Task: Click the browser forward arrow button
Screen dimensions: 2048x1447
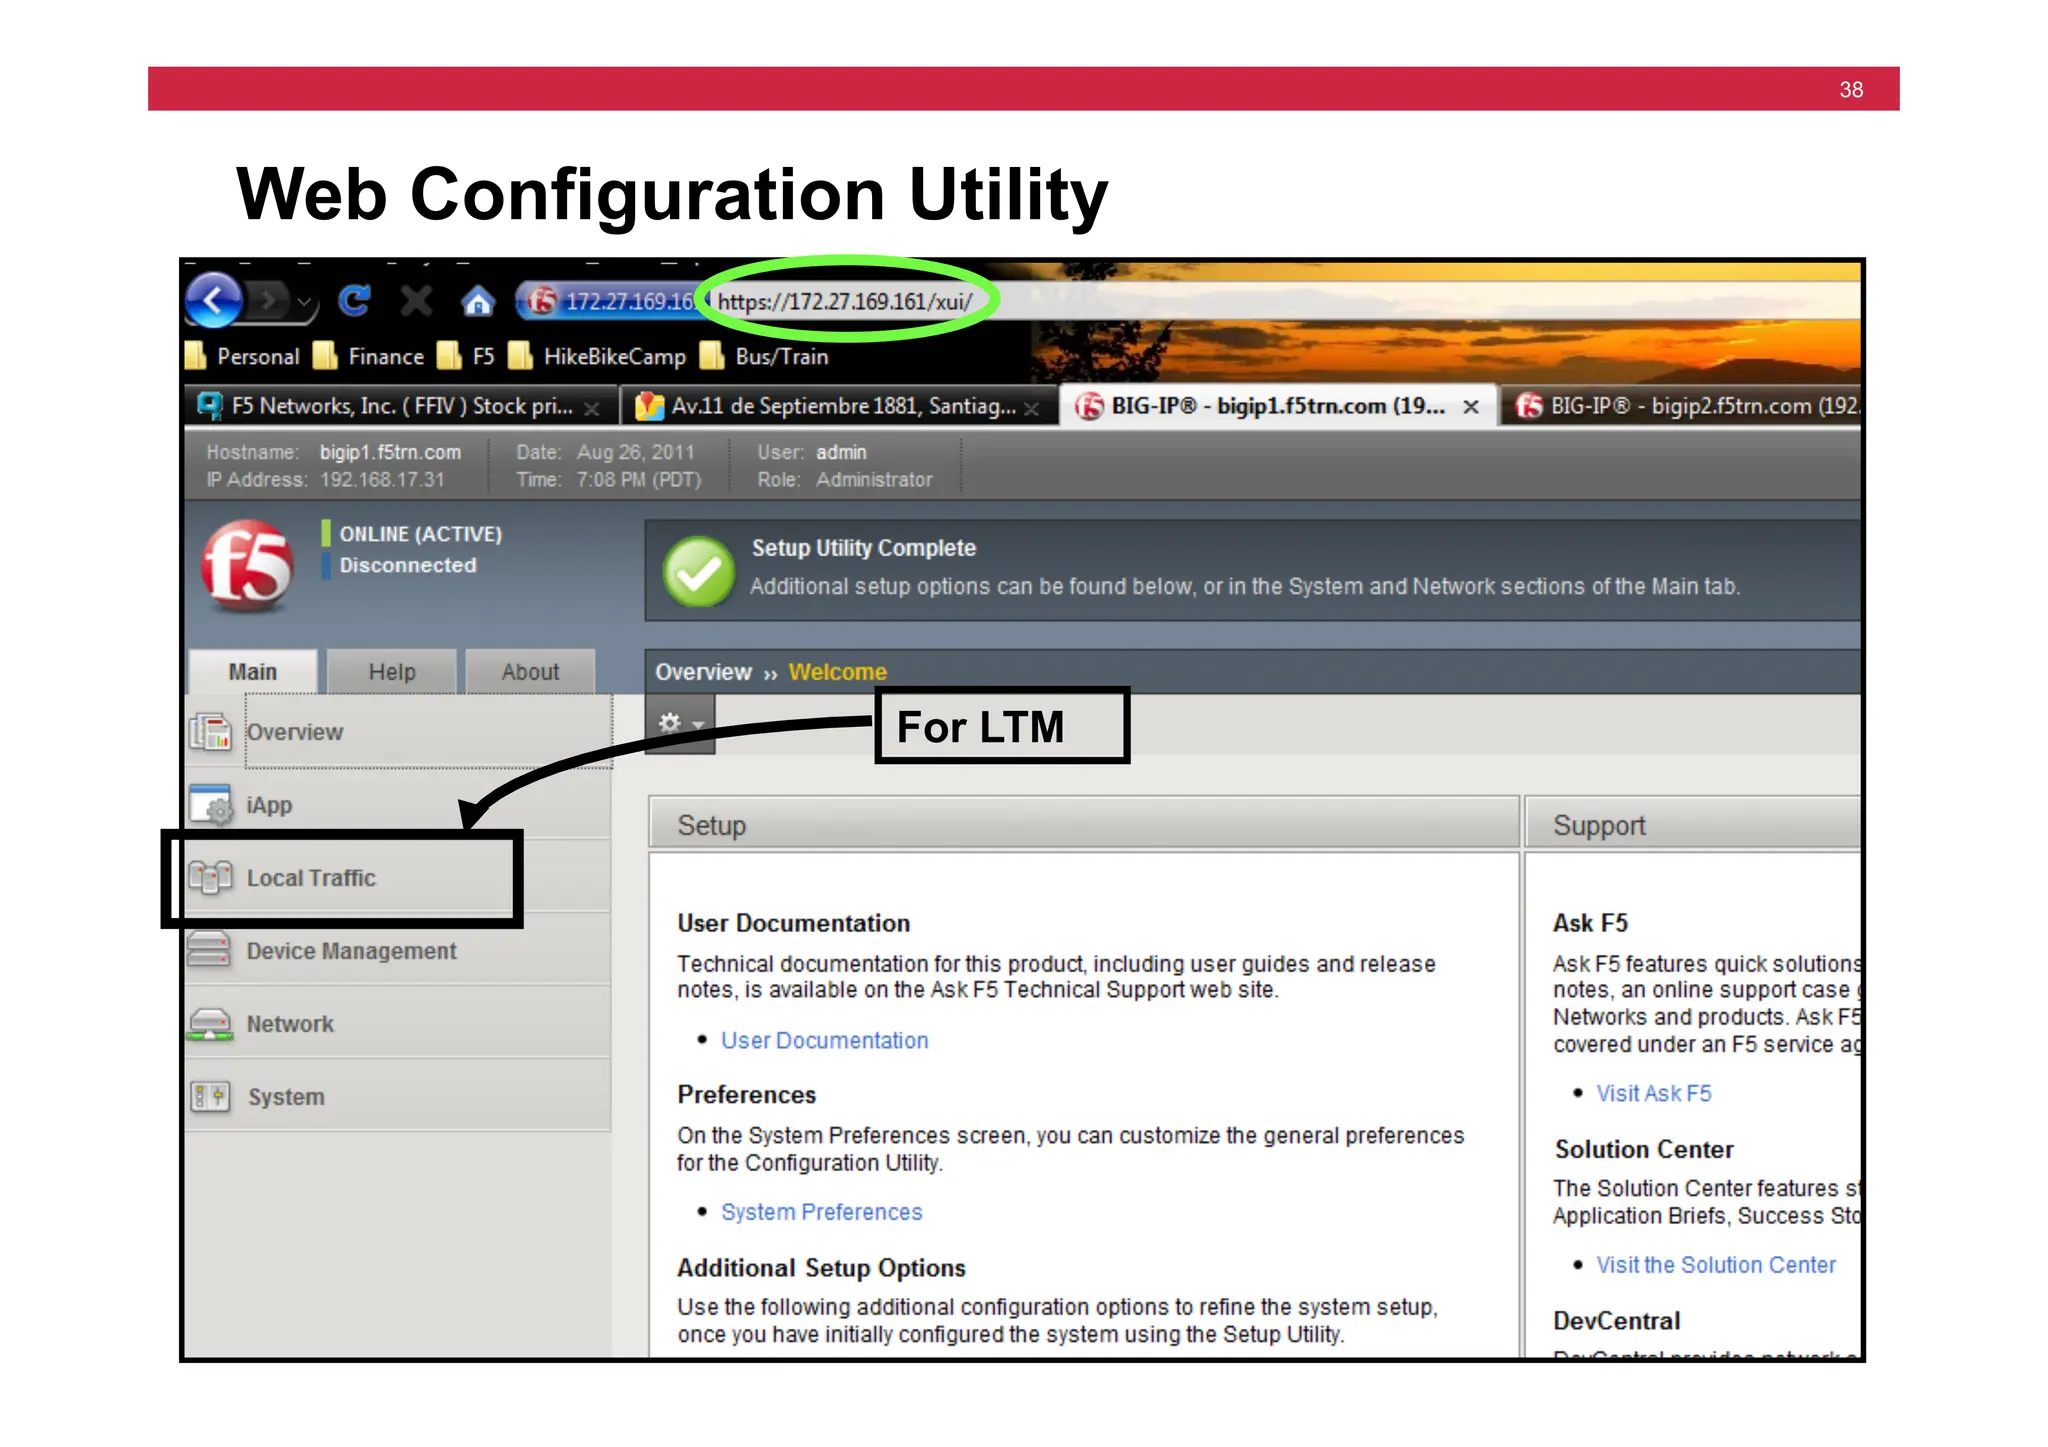Action: point(267,300)
